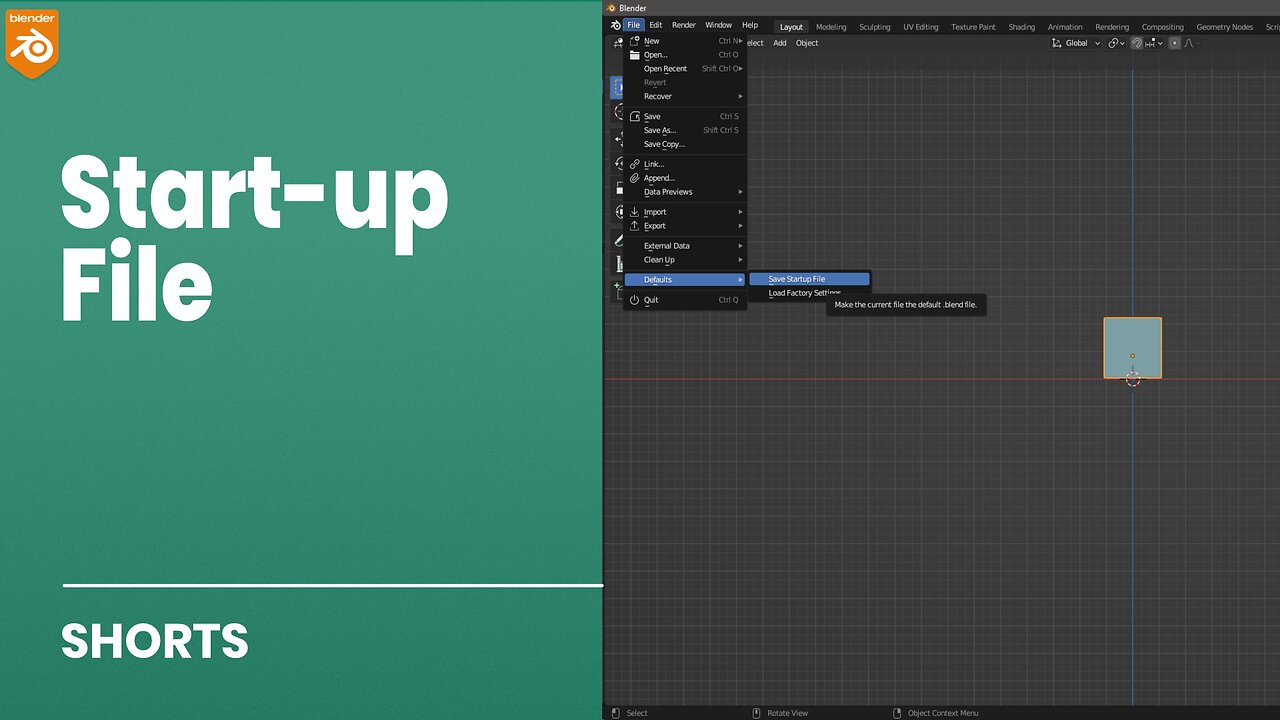Click the upload arrow icon beside Export
The height and width of the screenshot is (720, 1280).
coord(634,226)
